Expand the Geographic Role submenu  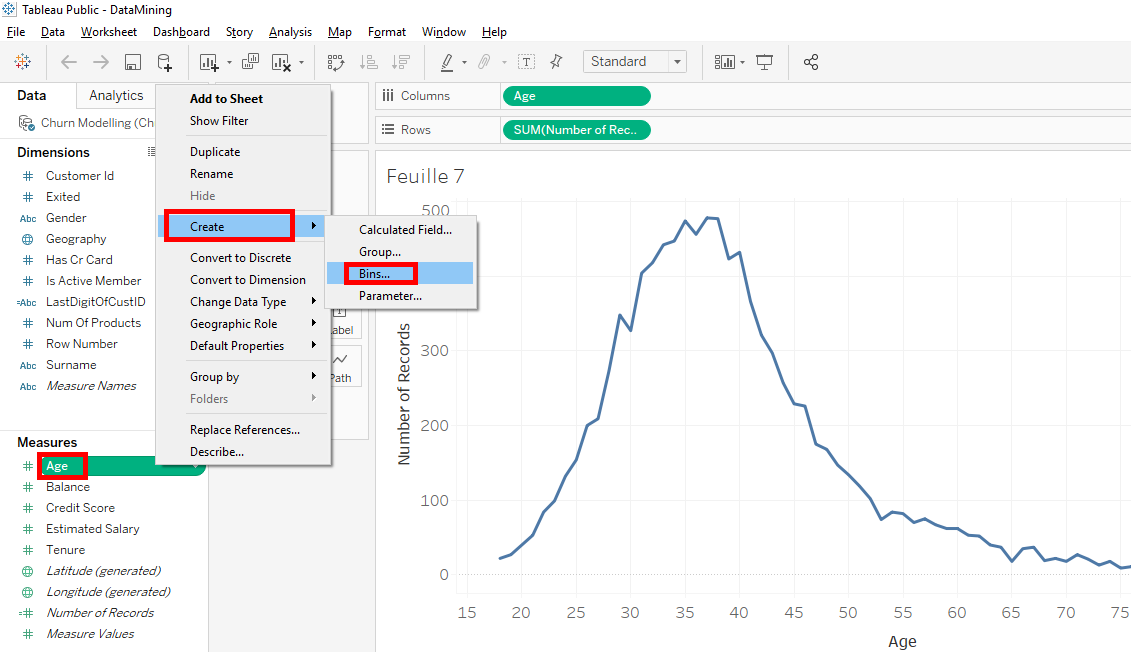tap(236, 323)
